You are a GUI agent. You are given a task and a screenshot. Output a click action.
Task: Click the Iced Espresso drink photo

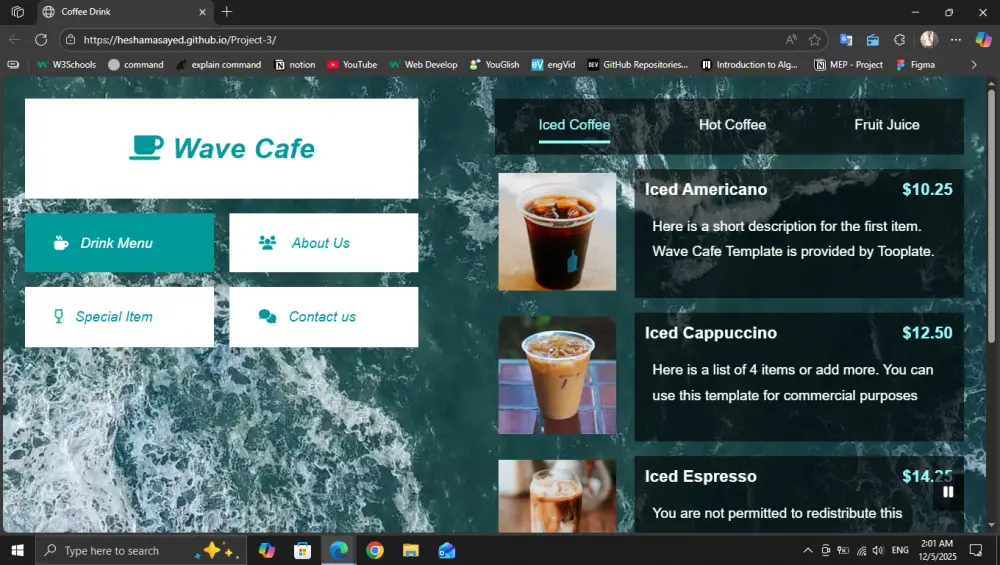557,496
